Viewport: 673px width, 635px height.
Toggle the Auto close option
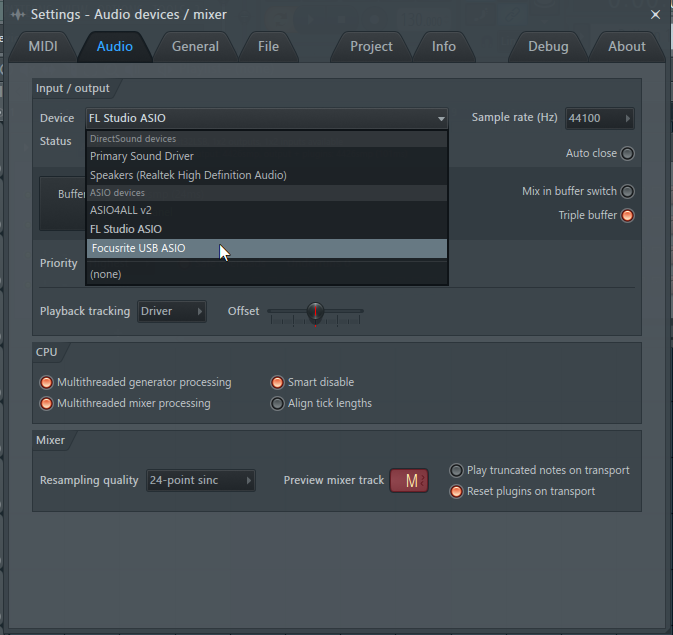click(627, 153)
